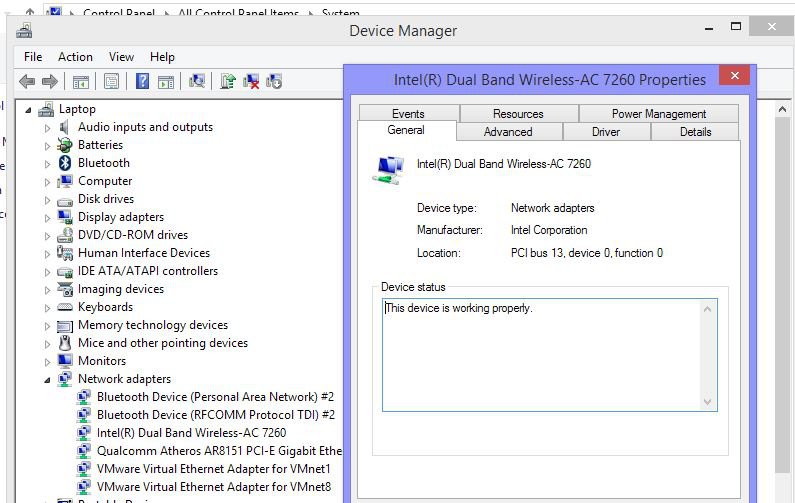Expand the Disk drives node

[47, 200]
